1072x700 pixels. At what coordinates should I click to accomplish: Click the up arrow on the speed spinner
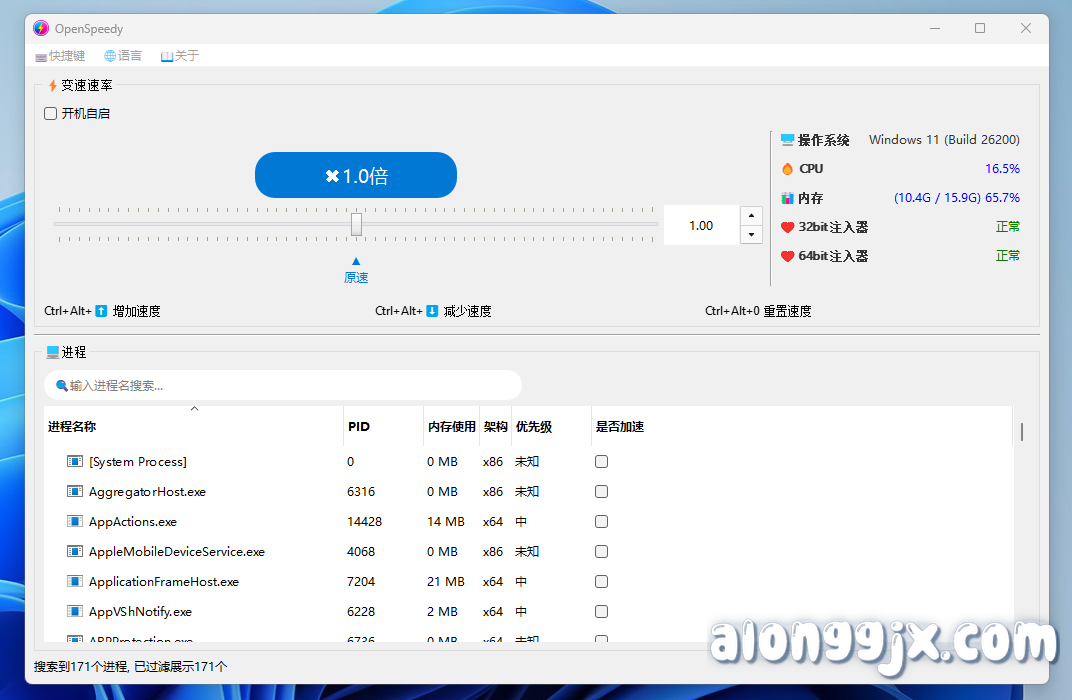click(751, 214)
